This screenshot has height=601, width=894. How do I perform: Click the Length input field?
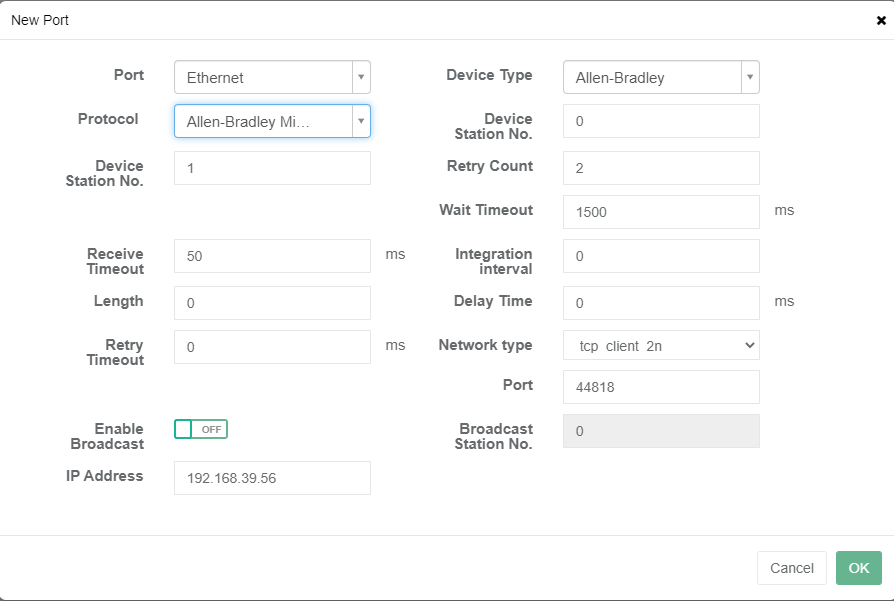click(272, 303)
